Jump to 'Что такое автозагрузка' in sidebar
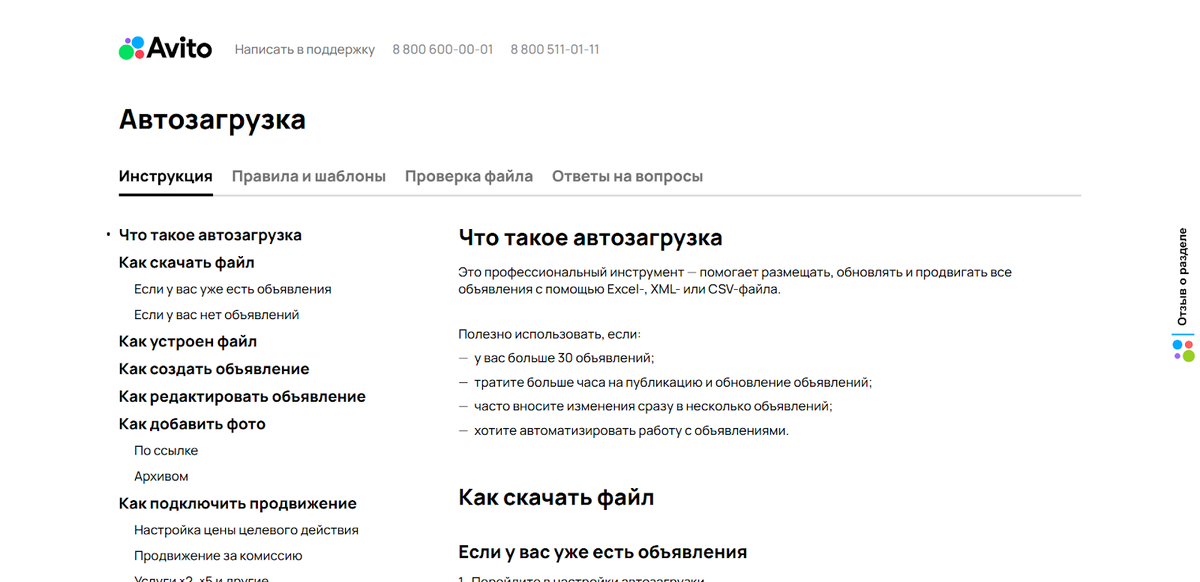The image size is (1200, 582). tap(210, 235)
